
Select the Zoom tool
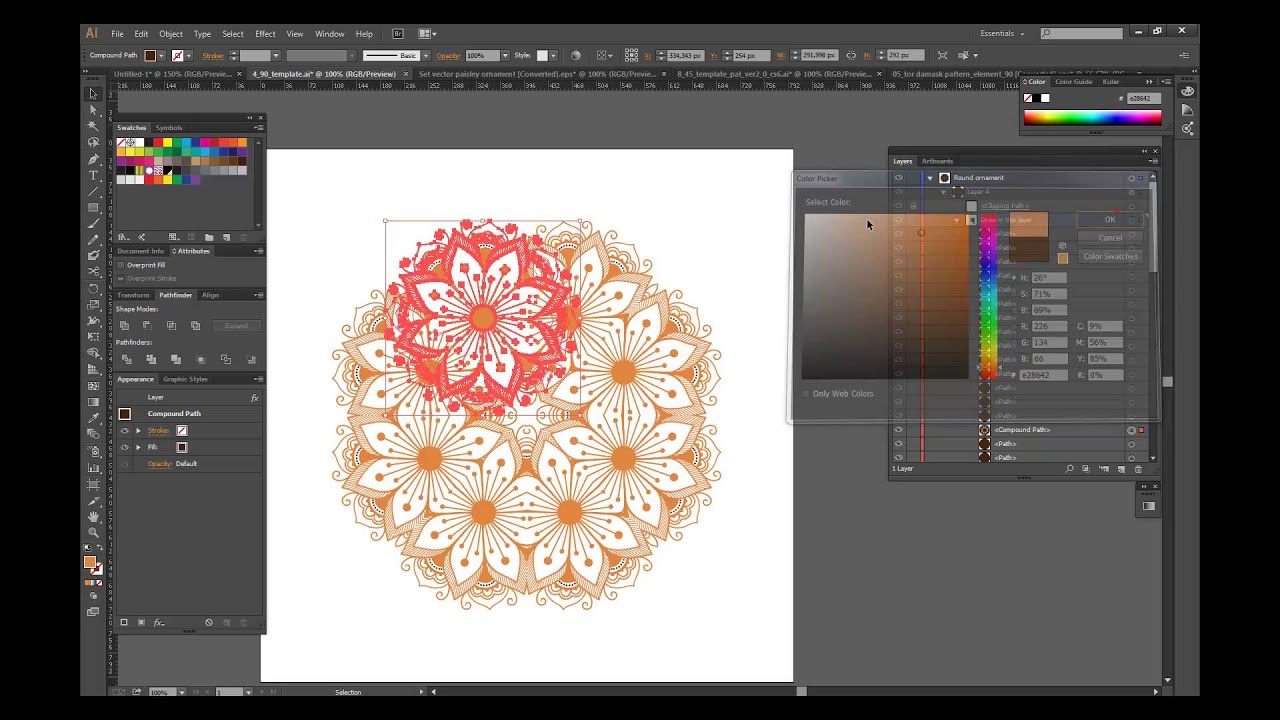94,532
